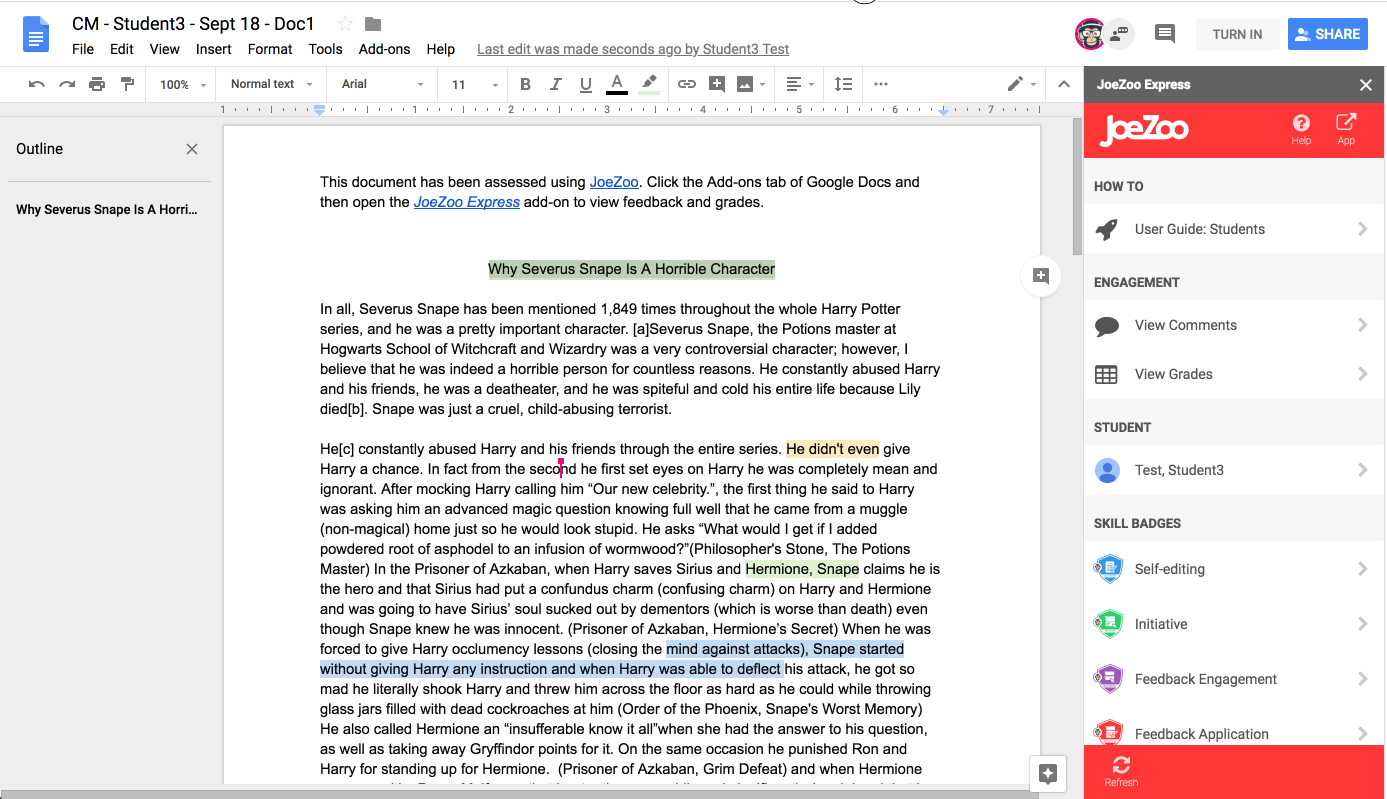This screenshot has width=1387, height=799.
Task: Add a comment from the toolbar icon
Action: pos(716,84)
